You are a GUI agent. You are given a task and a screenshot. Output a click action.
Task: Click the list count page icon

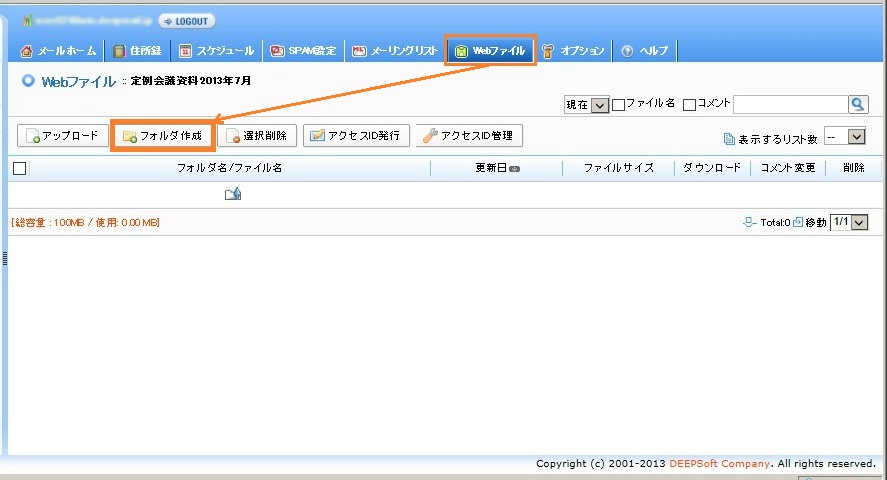(729, 139)
